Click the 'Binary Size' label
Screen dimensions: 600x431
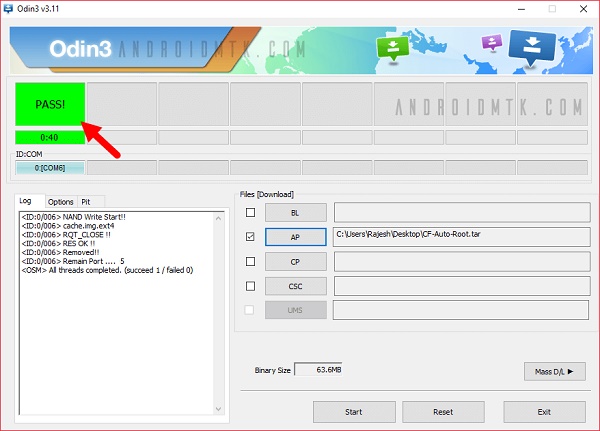(x=272, y=370)
